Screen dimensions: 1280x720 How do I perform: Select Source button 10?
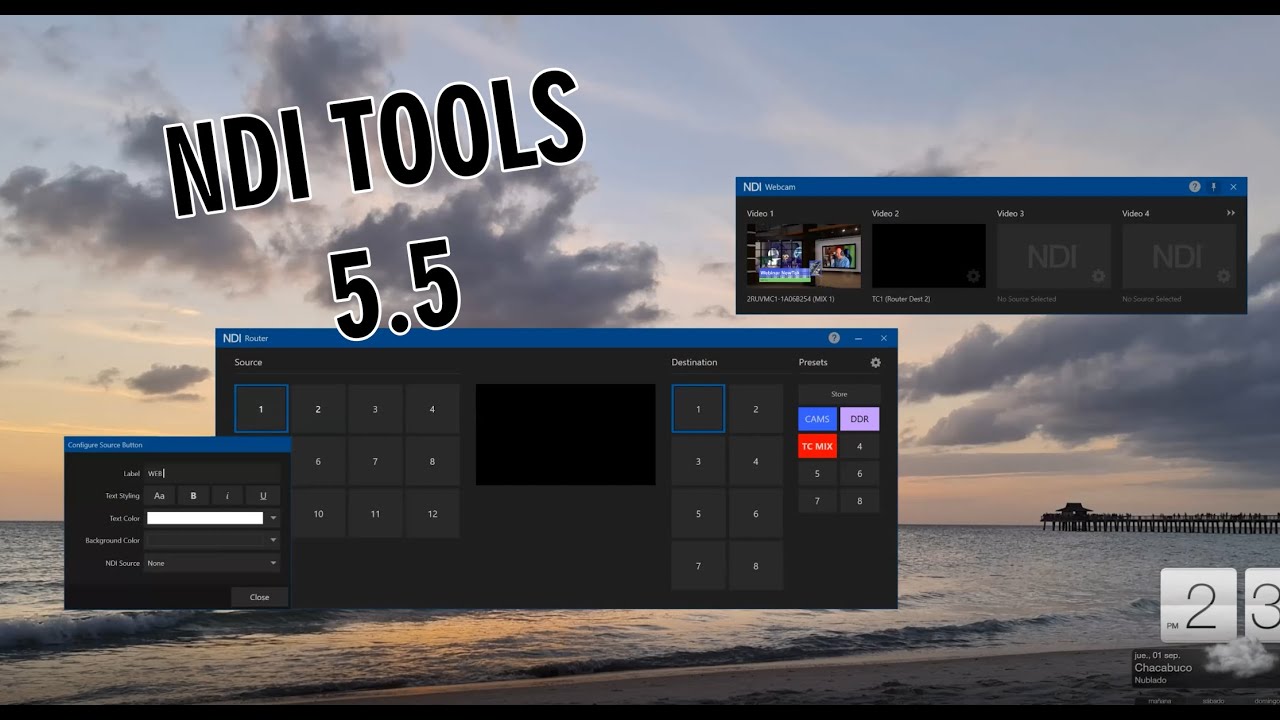[x=318, y=514]
